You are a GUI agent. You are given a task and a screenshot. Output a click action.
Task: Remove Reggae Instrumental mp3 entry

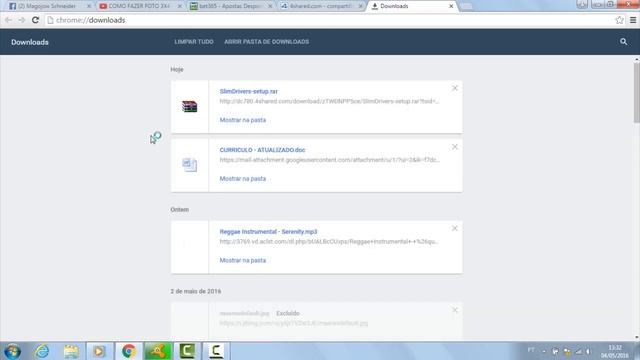[x=455, y=229]
